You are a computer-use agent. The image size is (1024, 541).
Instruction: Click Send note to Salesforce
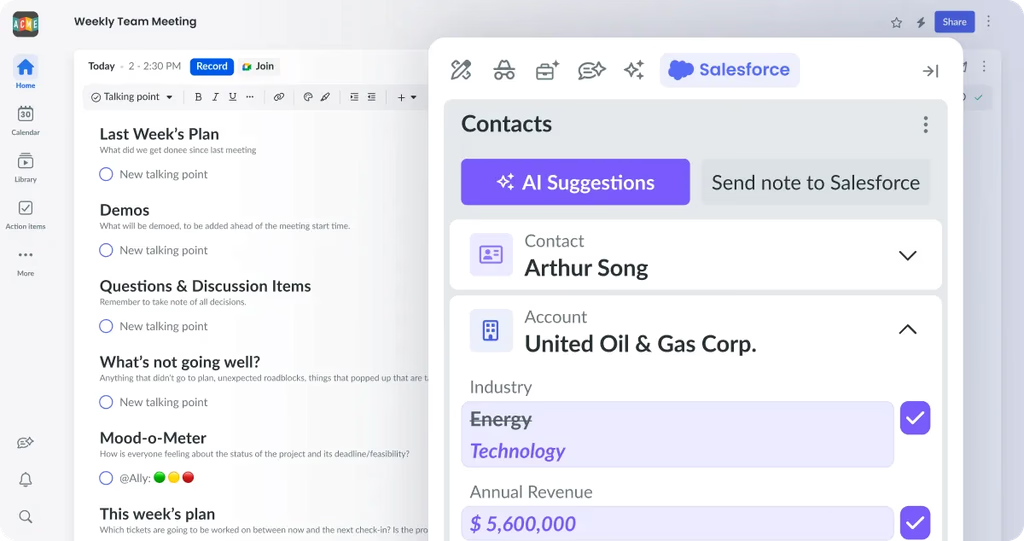click(x=816, y=182)
